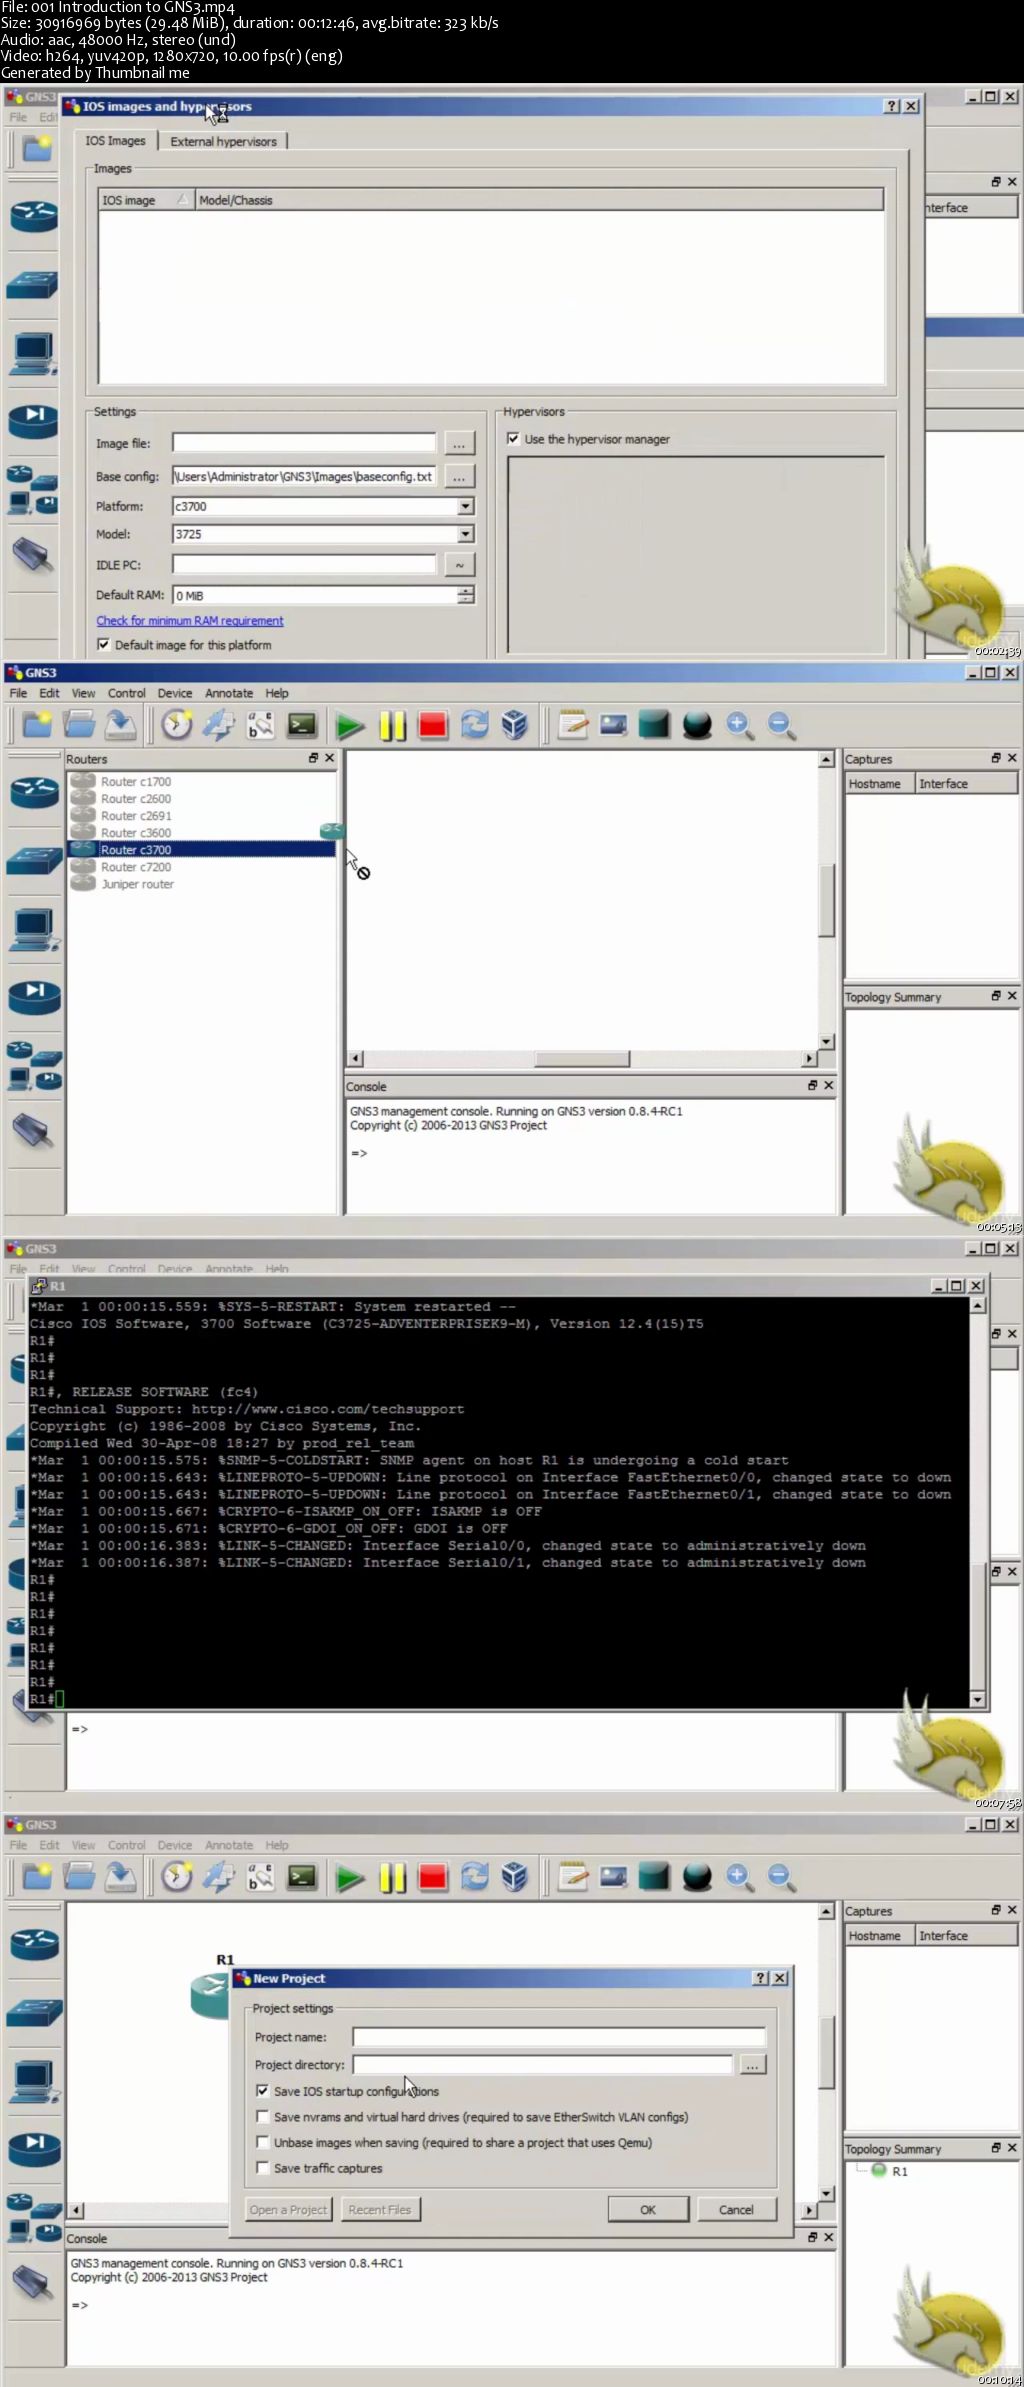Click Add note icon in Routers-list frame toolbar
Viewport: 1024px width, 2387px height.
[x=573, y=726]
